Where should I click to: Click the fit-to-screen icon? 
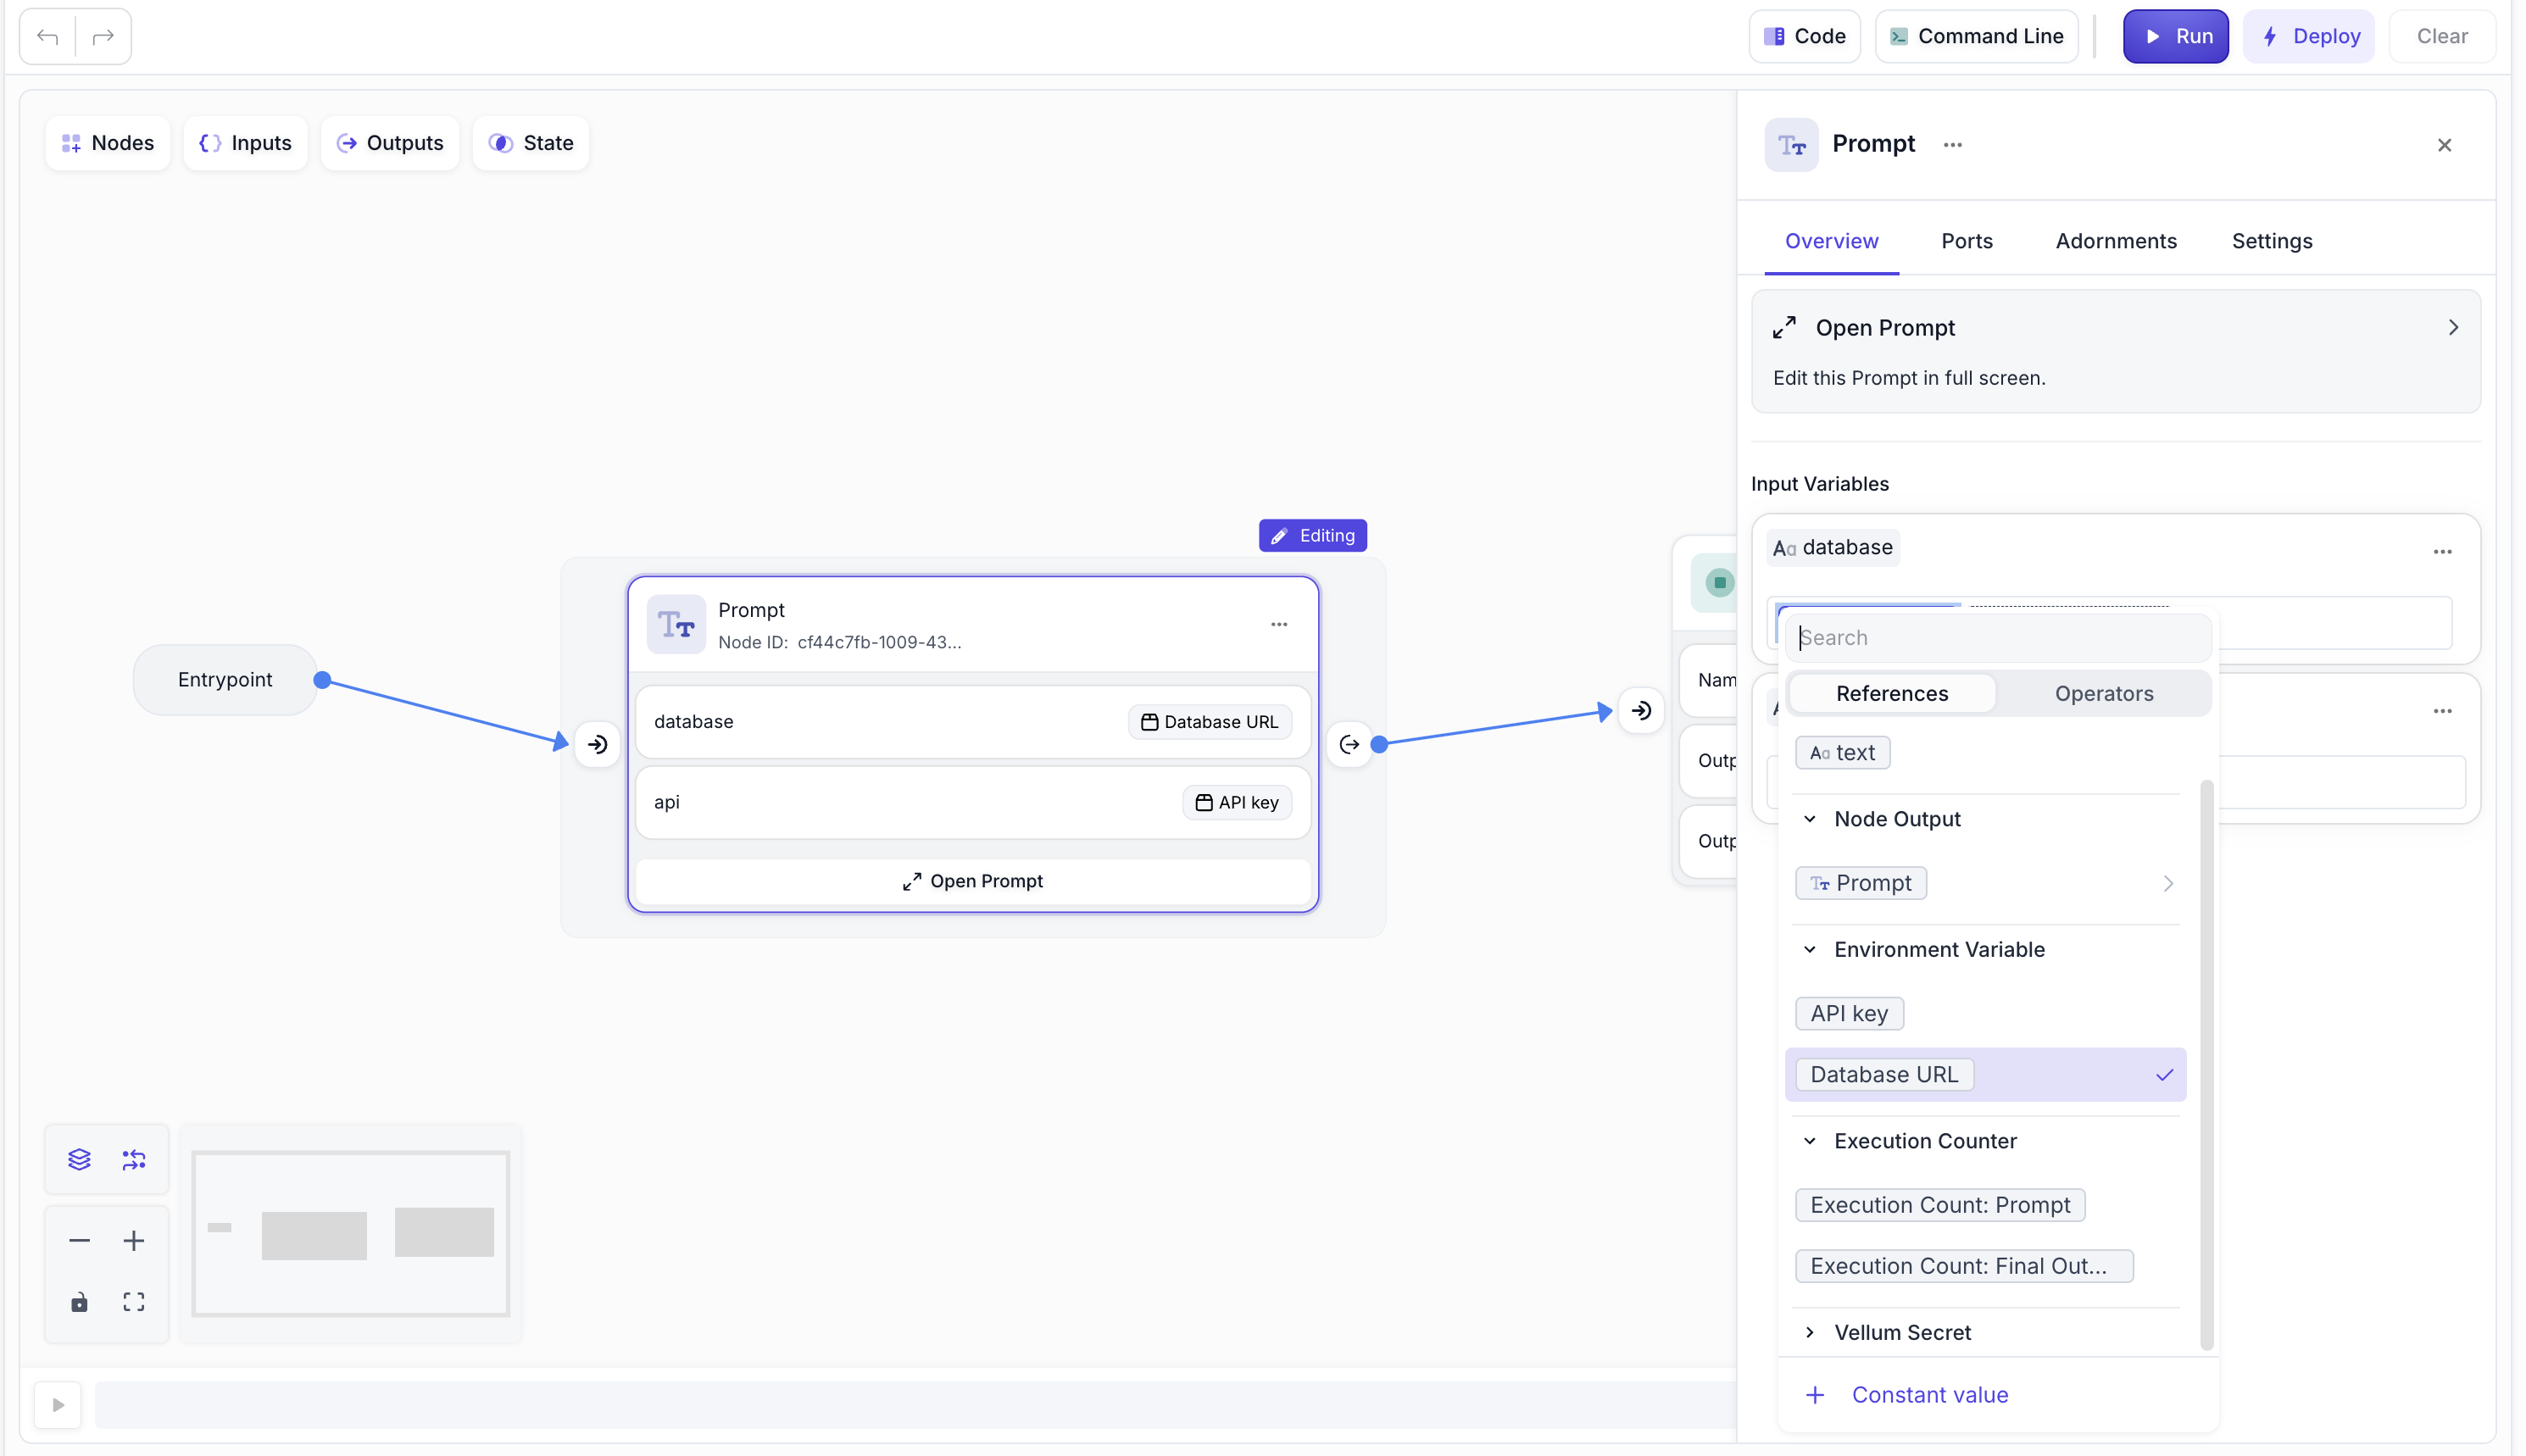(134, 1302)
